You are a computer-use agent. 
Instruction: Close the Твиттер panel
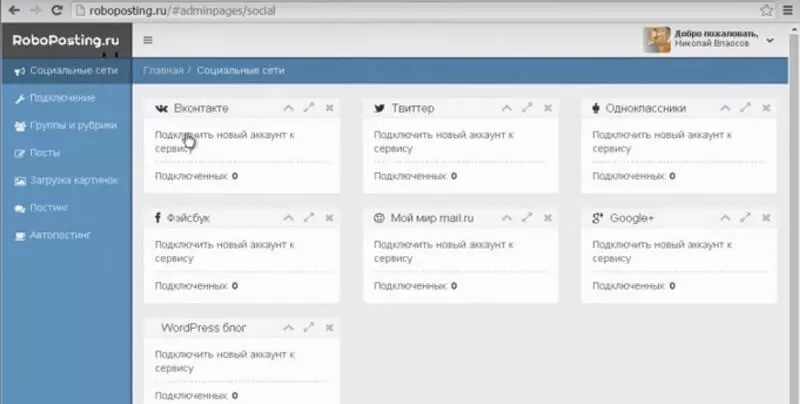click(x=549, y=107)
